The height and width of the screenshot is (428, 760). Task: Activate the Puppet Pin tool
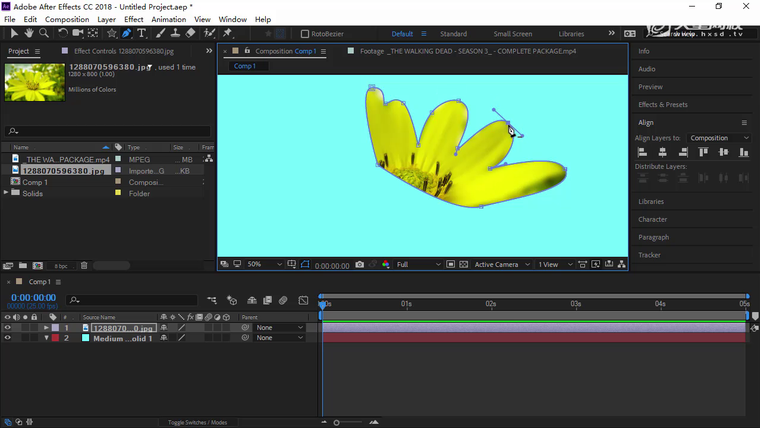pyautogui.click(x=225, y=33)
